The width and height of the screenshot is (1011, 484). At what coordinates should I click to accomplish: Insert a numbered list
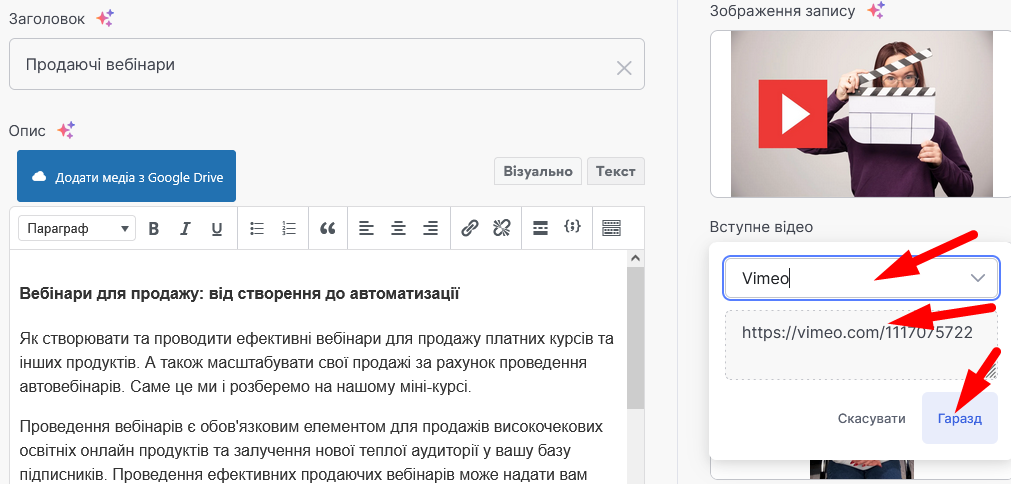pyautogui.click(x=289, y=228)
